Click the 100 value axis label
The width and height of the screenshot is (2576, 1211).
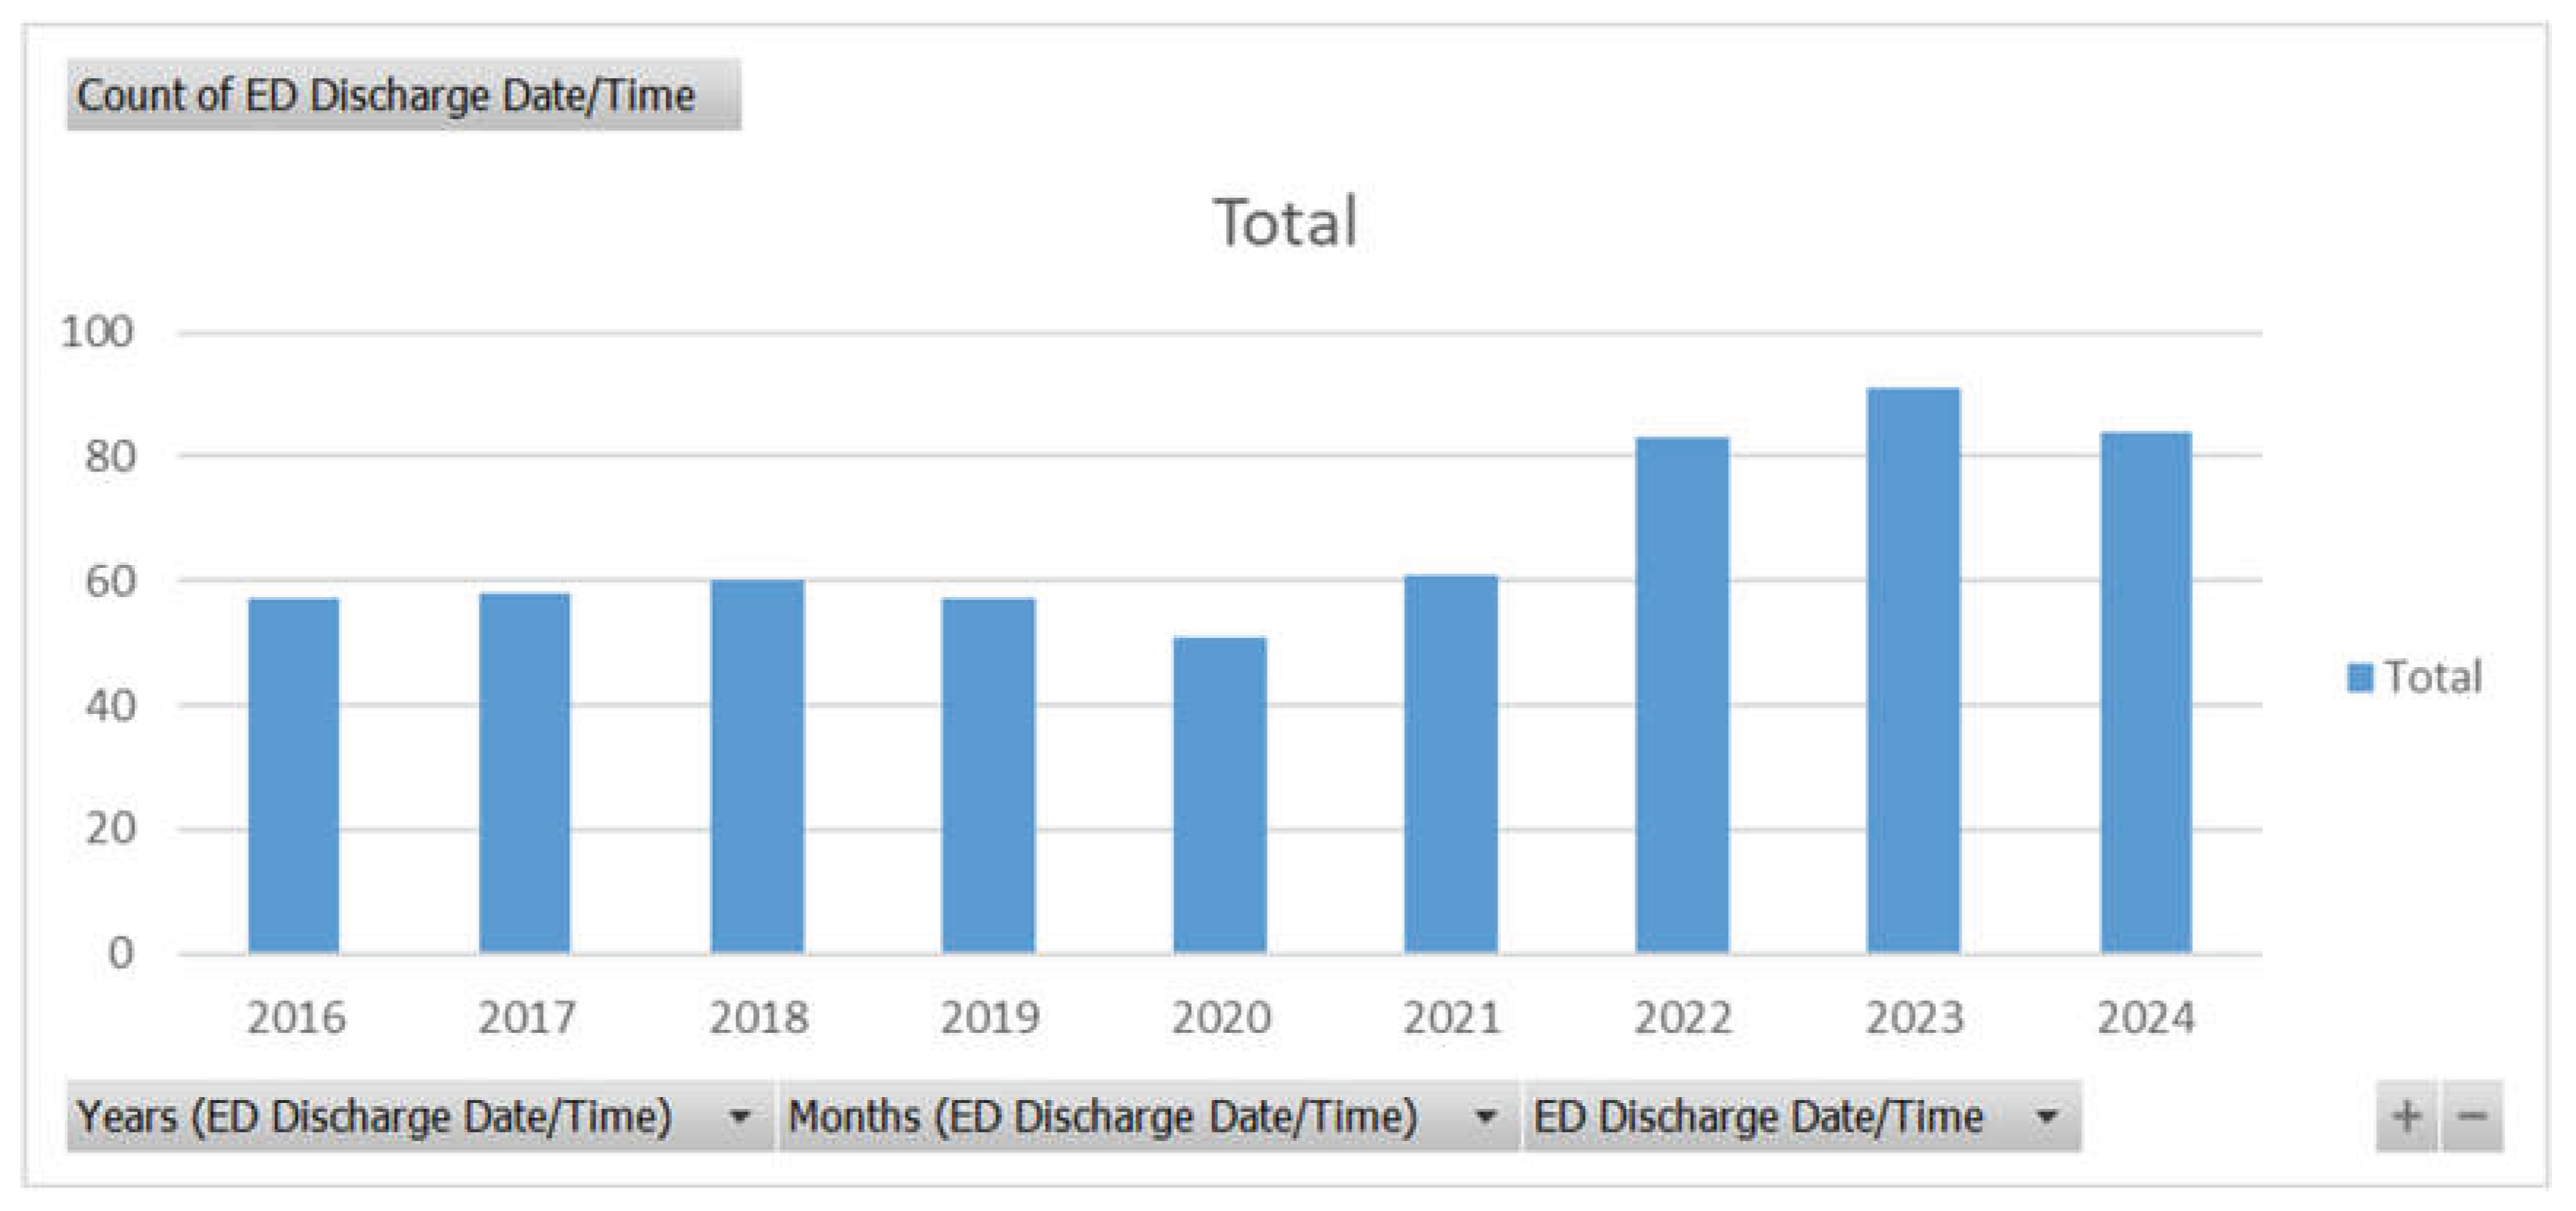tap(97, 332)
